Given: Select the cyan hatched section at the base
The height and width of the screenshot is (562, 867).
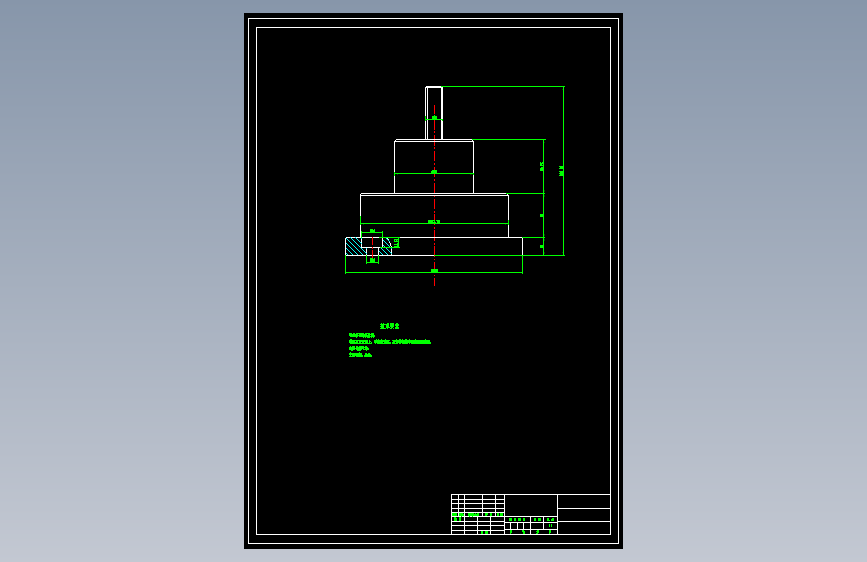Looking at the screenshot, I should [368, 247].
